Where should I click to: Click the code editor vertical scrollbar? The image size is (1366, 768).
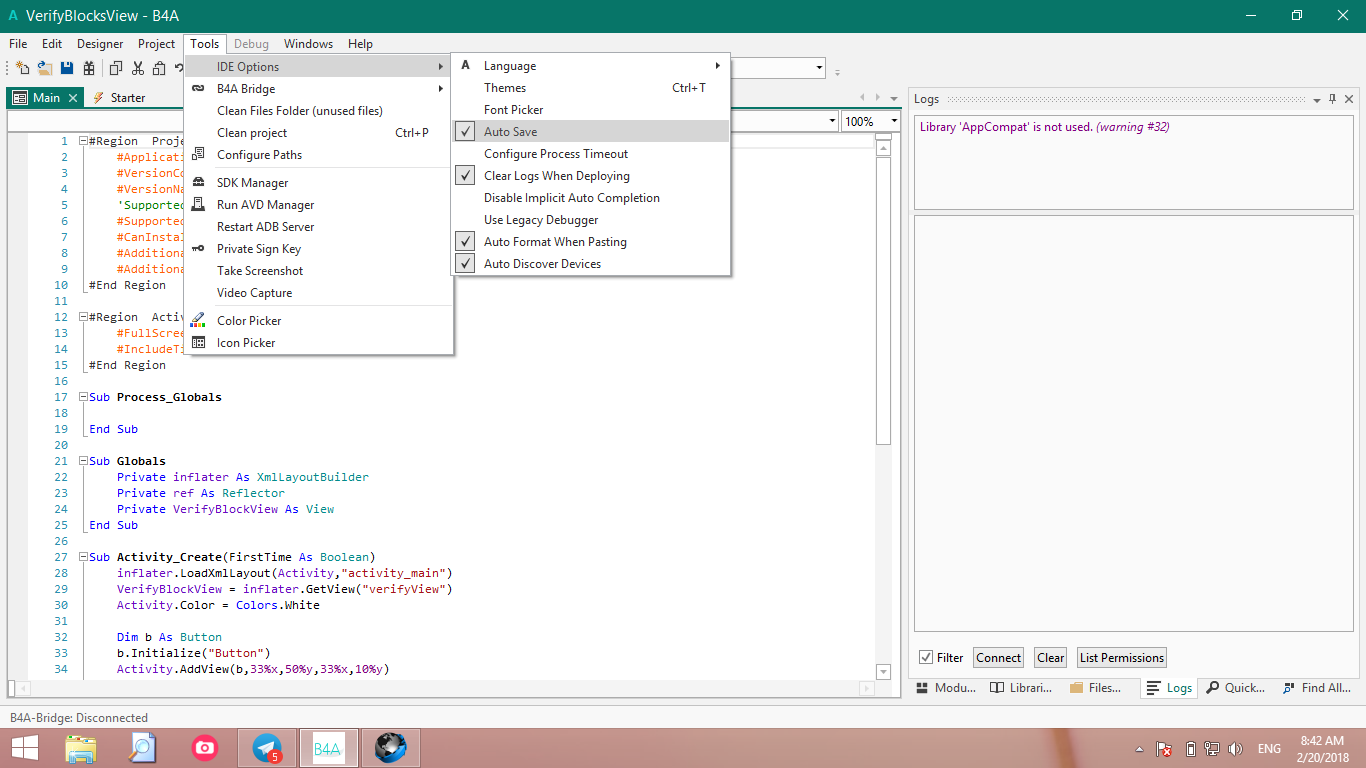point(883,300)
